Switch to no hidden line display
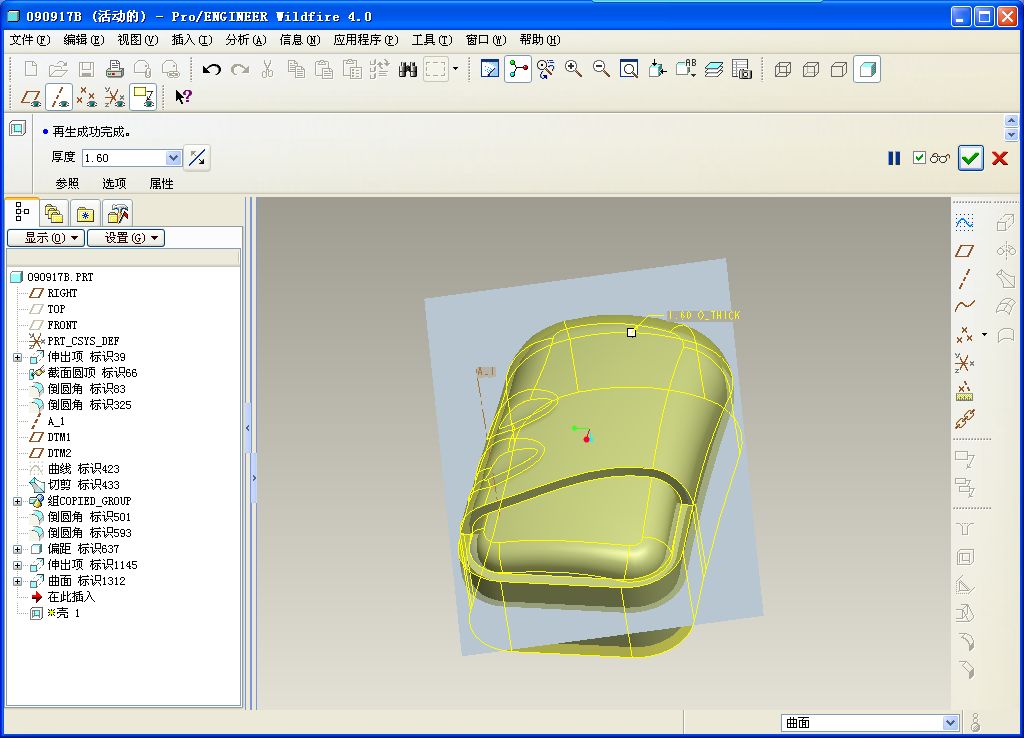Screen dimensions: 1024x738 click(x=839, y=69)
